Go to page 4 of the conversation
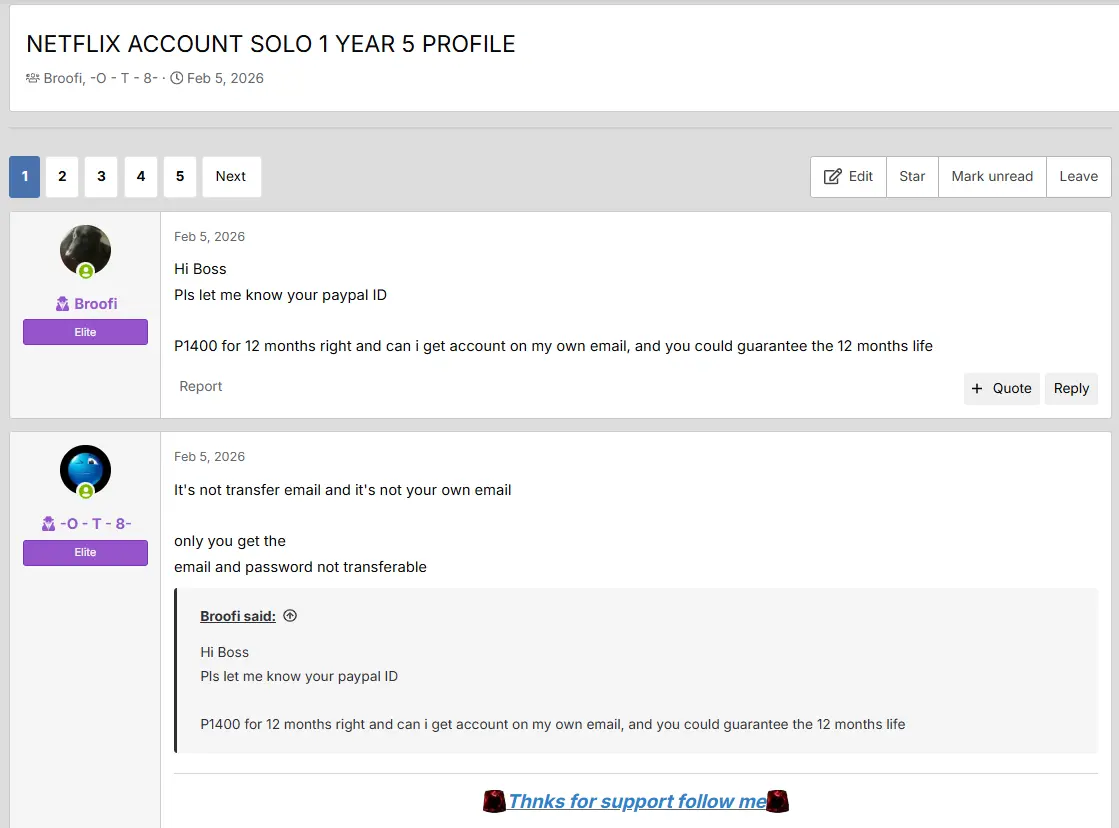This screenshot has height=828, width=1119. (x=141, y=177)
